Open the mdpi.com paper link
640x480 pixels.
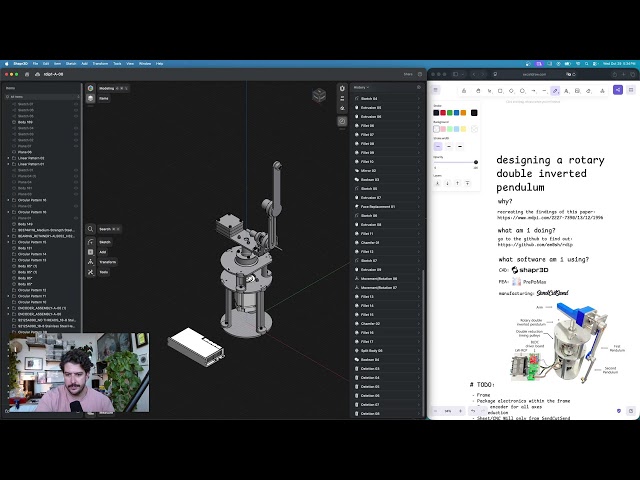[x=550, y=218]
